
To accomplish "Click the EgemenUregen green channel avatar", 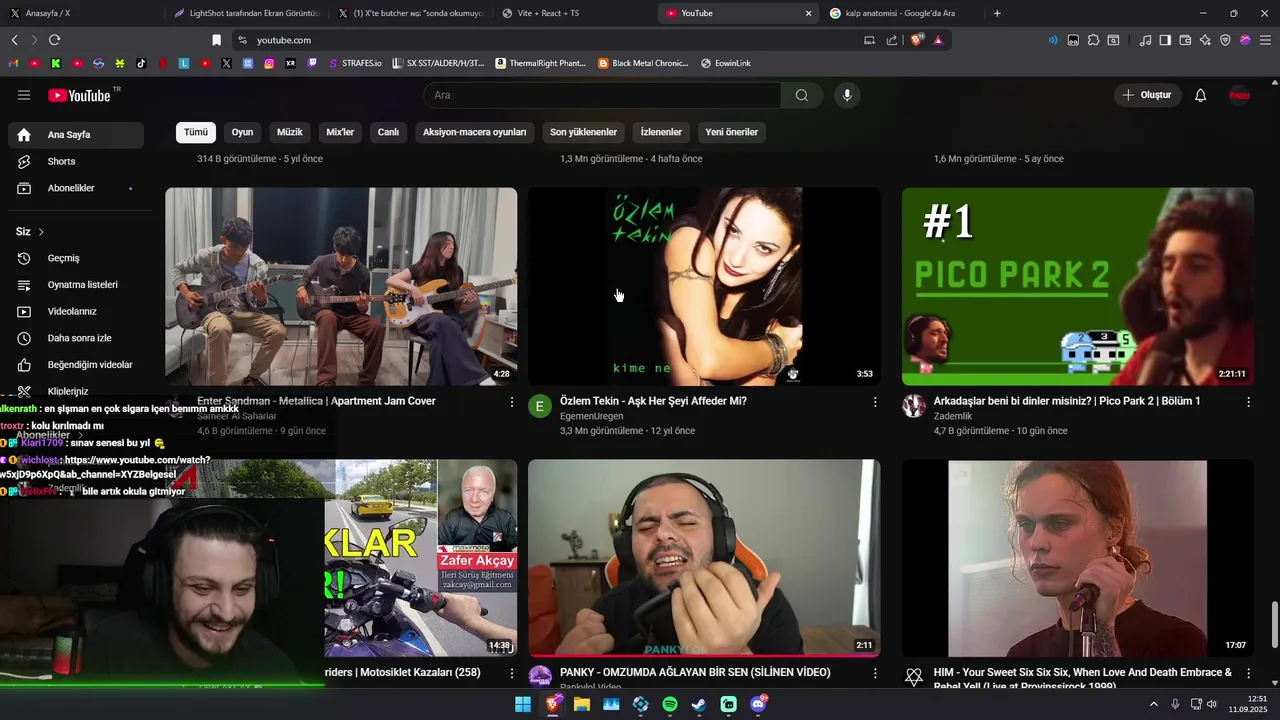I will click(x=540, y=406).
